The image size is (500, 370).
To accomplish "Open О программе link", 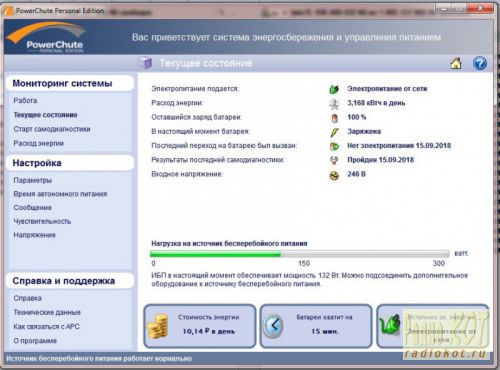I will pyautogui.click(x=35, y=341).
